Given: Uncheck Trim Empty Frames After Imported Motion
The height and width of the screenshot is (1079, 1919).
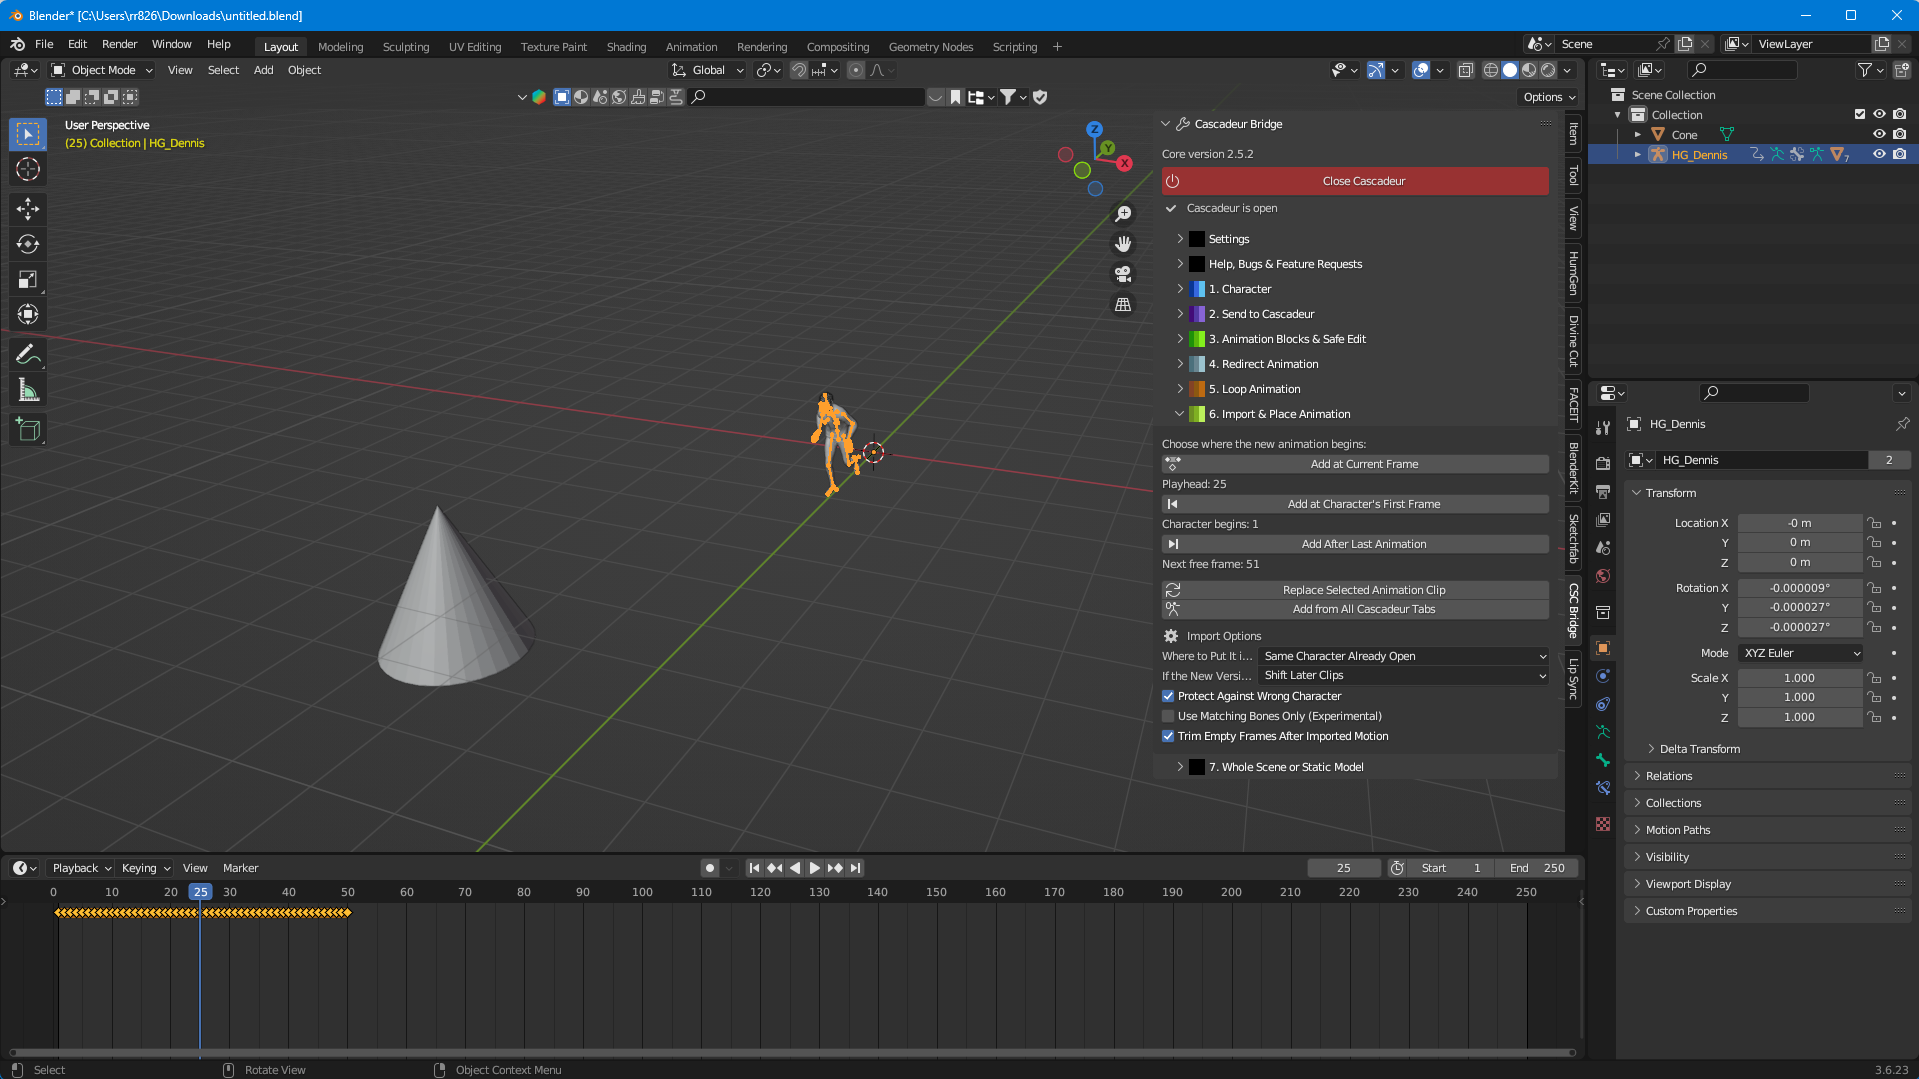Looking at the screenshot, I should 1168,736.
